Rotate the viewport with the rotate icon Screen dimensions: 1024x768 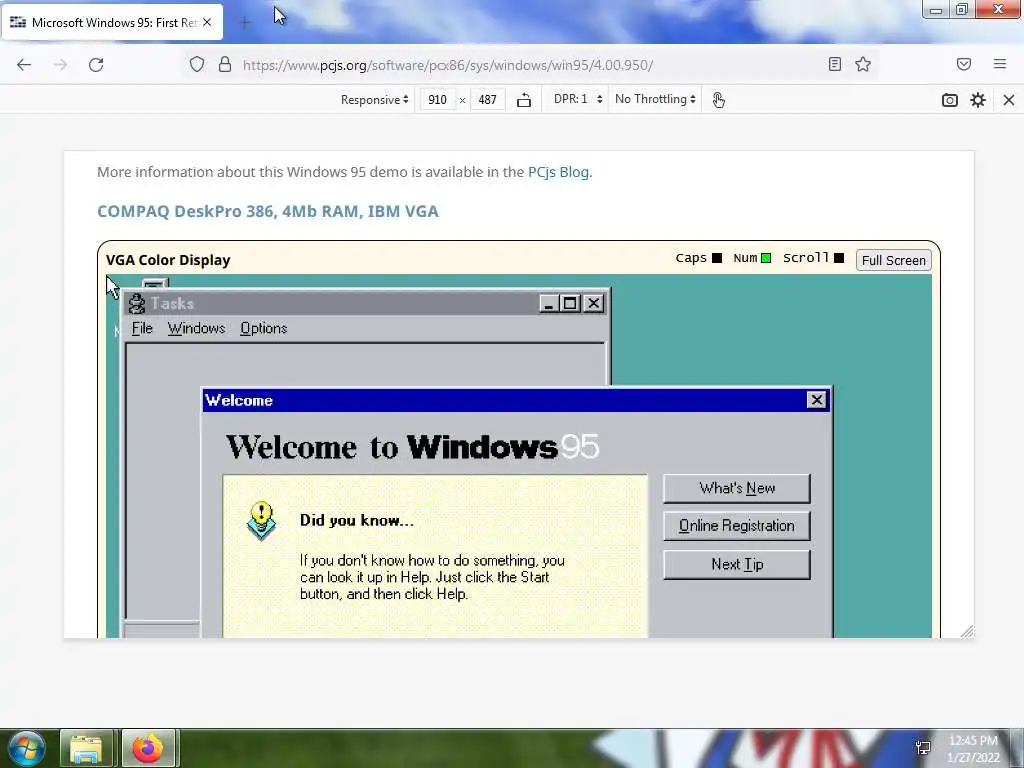pyautogui.click(x=524, y=100)
